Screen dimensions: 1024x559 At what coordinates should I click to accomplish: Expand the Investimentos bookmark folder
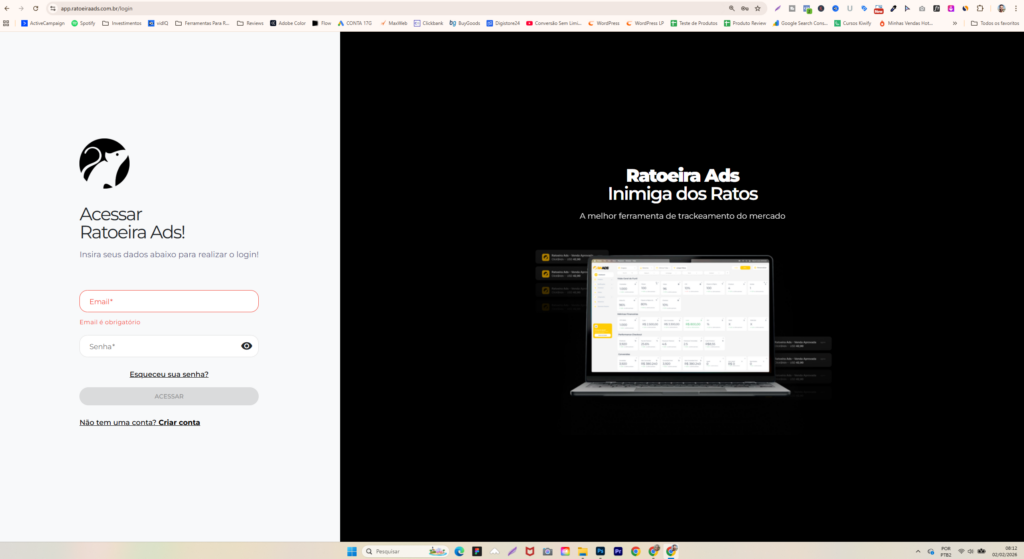[x=122, y=23]
